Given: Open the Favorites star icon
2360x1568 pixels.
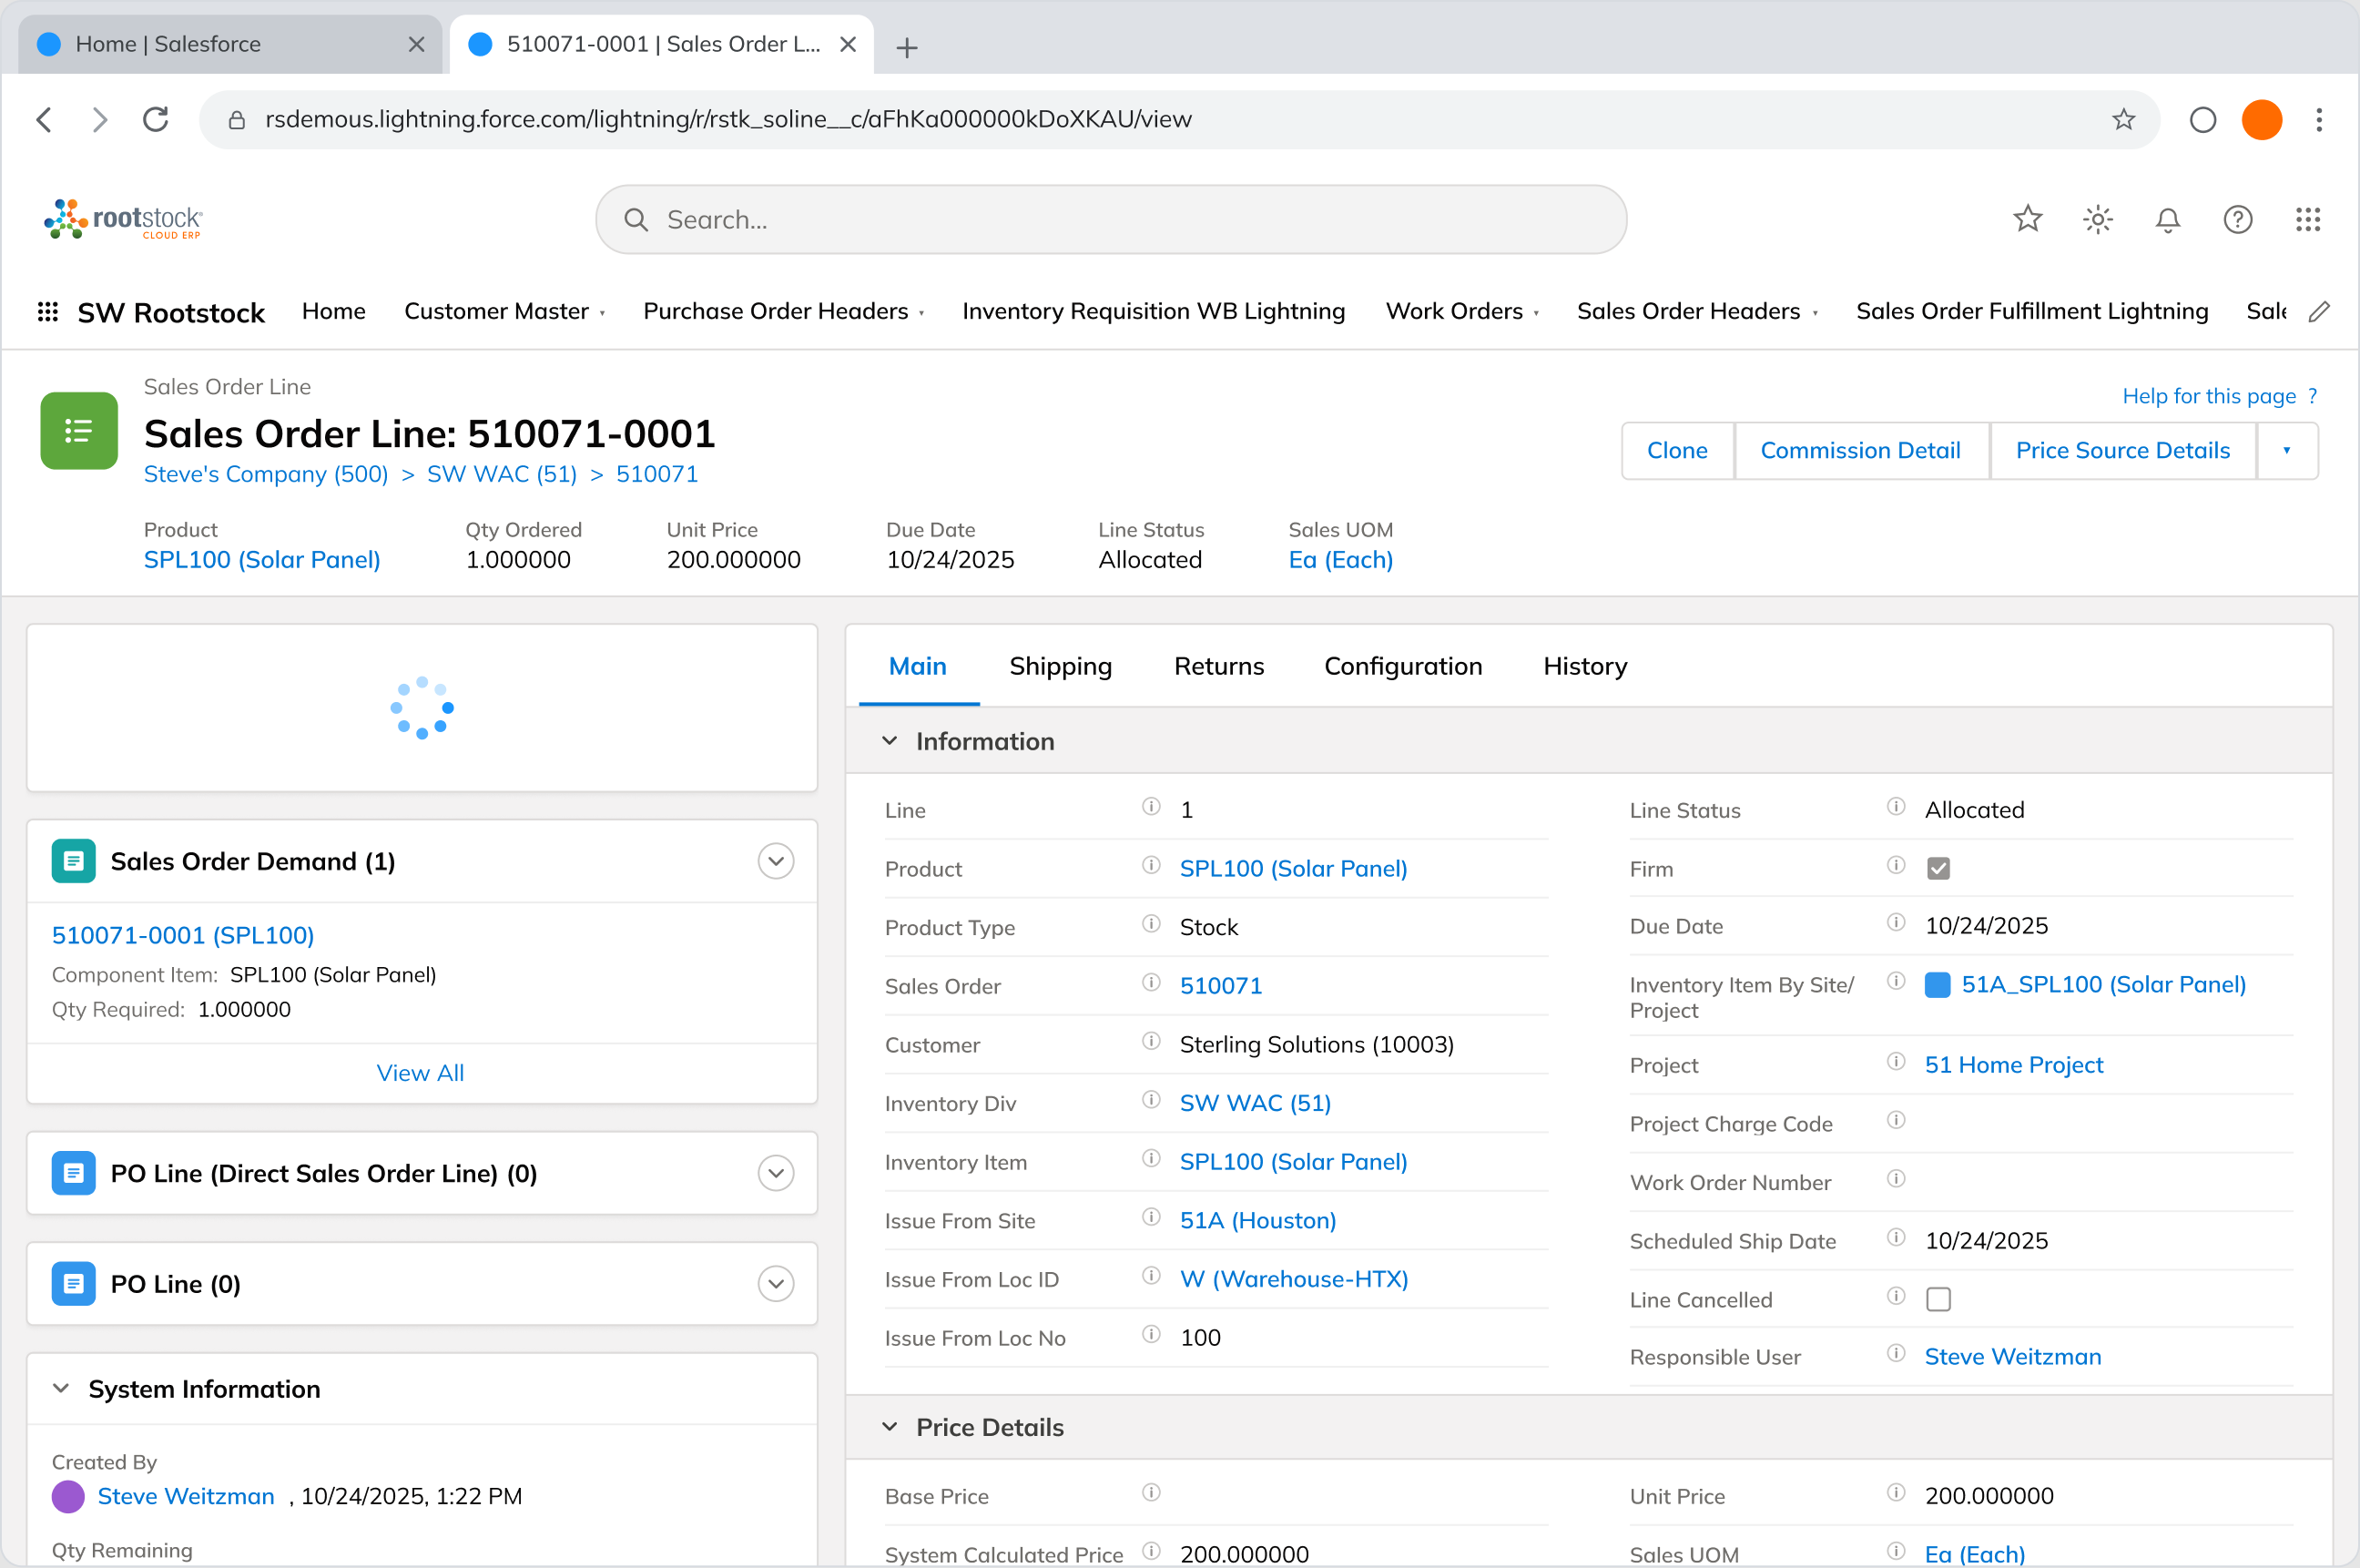Looking at the screenshot, I should [2028, 219].
